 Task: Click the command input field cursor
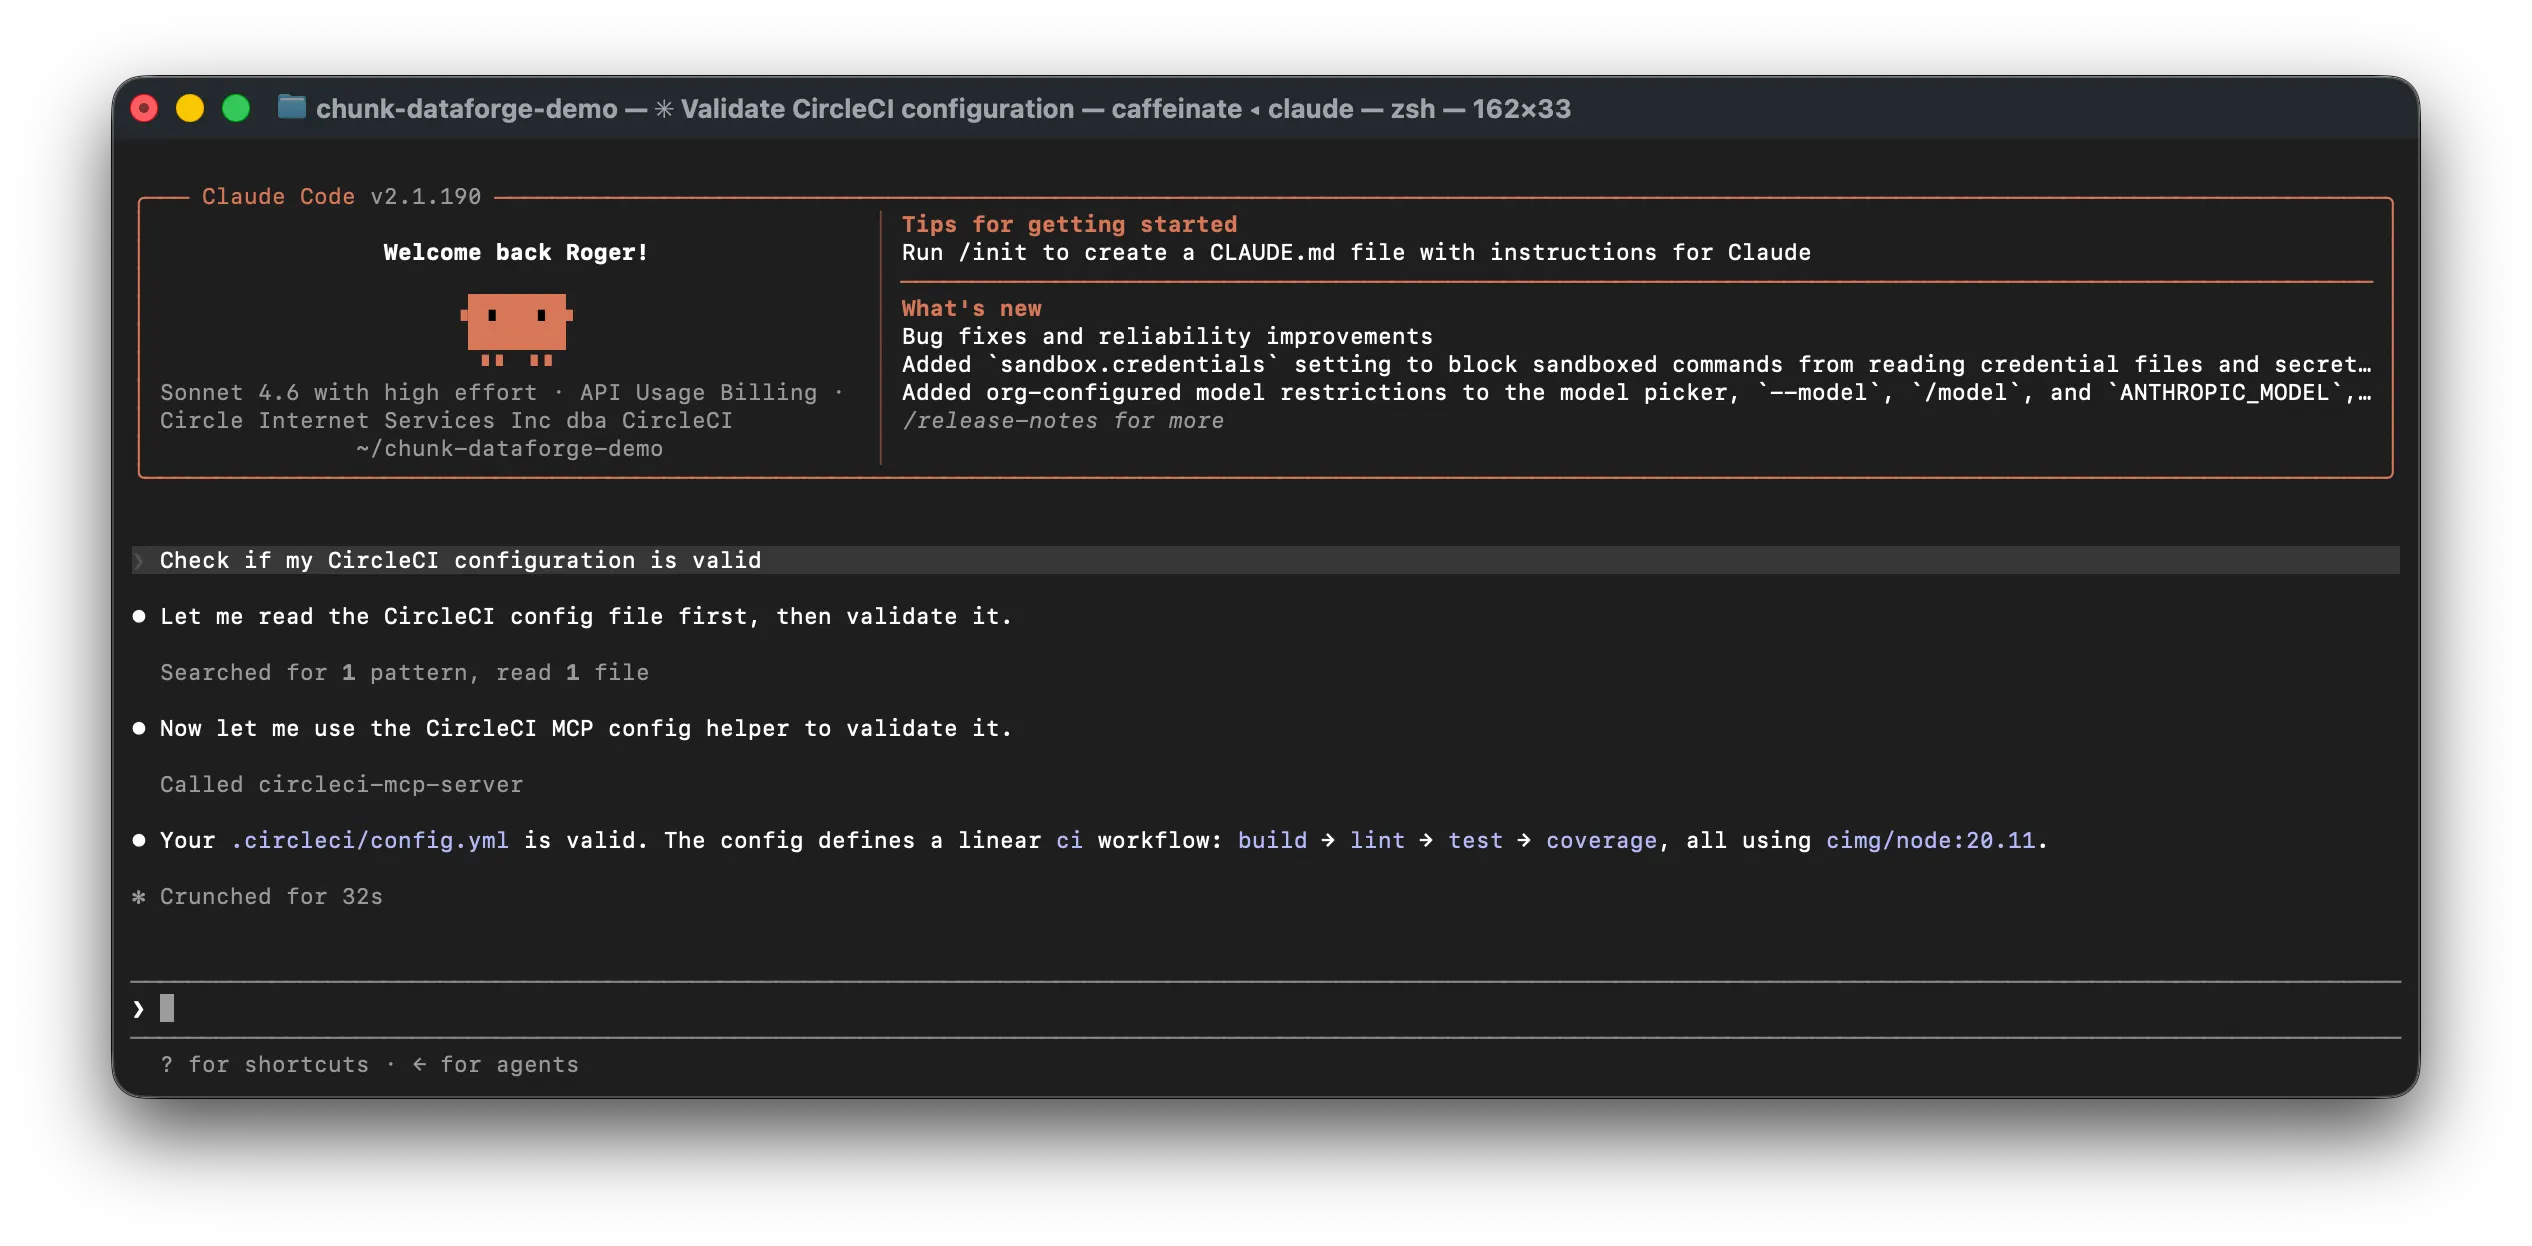pos(167,1008)
